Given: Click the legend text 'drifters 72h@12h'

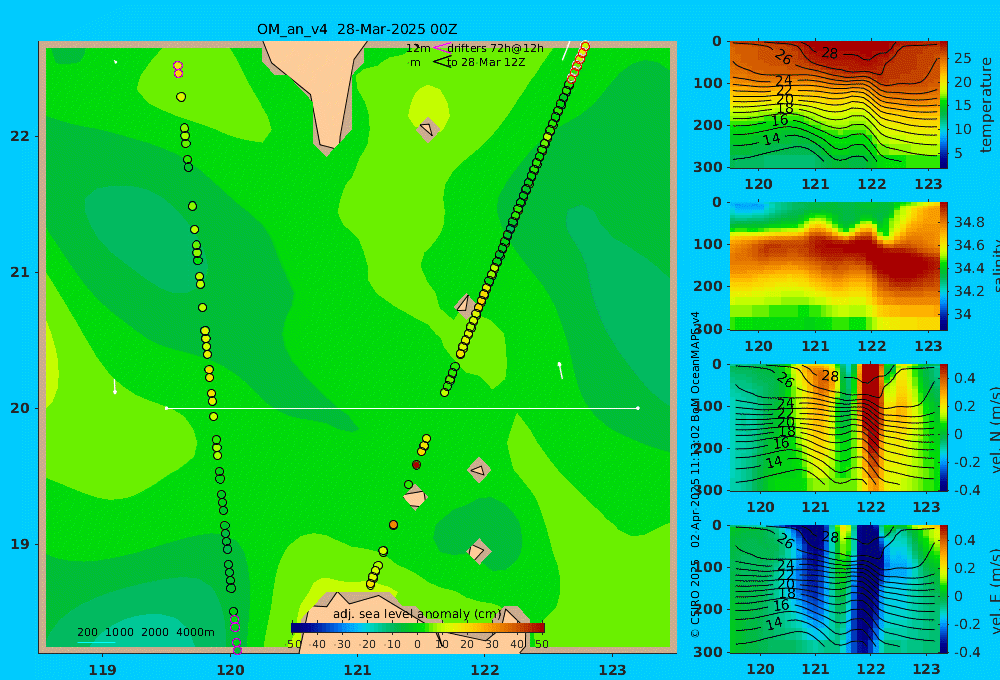Looking at the screenshot, I should pyautogui.click(x=495, y=48).
